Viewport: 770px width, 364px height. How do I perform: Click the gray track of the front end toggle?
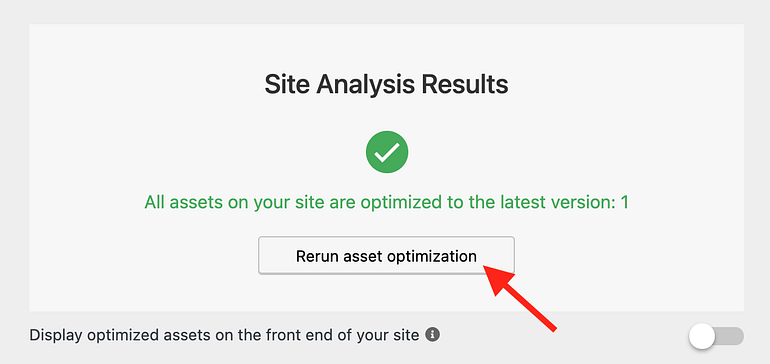(730, 336)
